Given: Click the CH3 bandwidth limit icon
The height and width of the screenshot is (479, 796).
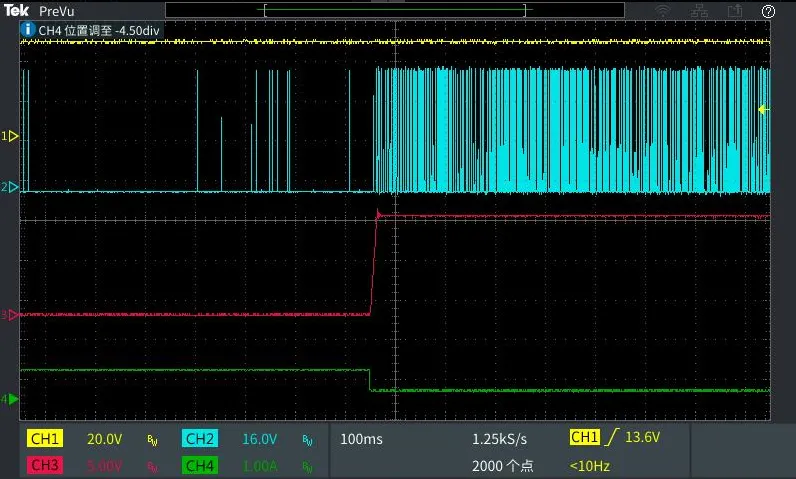Looking at the screenshot, I should (x=152, y=467).
